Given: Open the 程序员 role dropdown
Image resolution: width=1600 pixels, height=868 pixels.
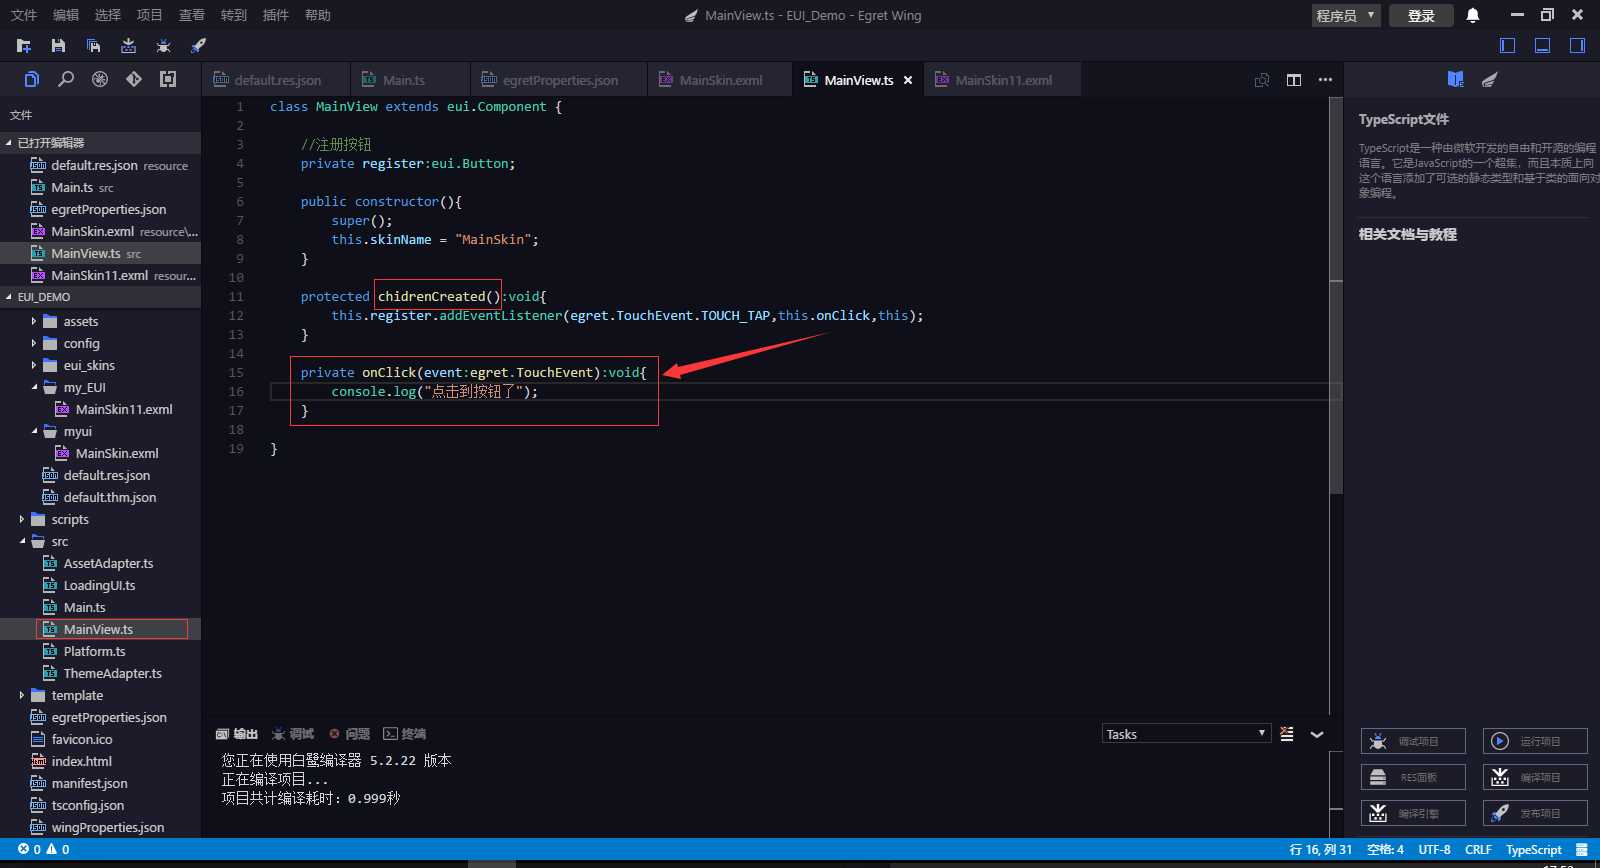Looking at the screenshot, I should 1346,15.
